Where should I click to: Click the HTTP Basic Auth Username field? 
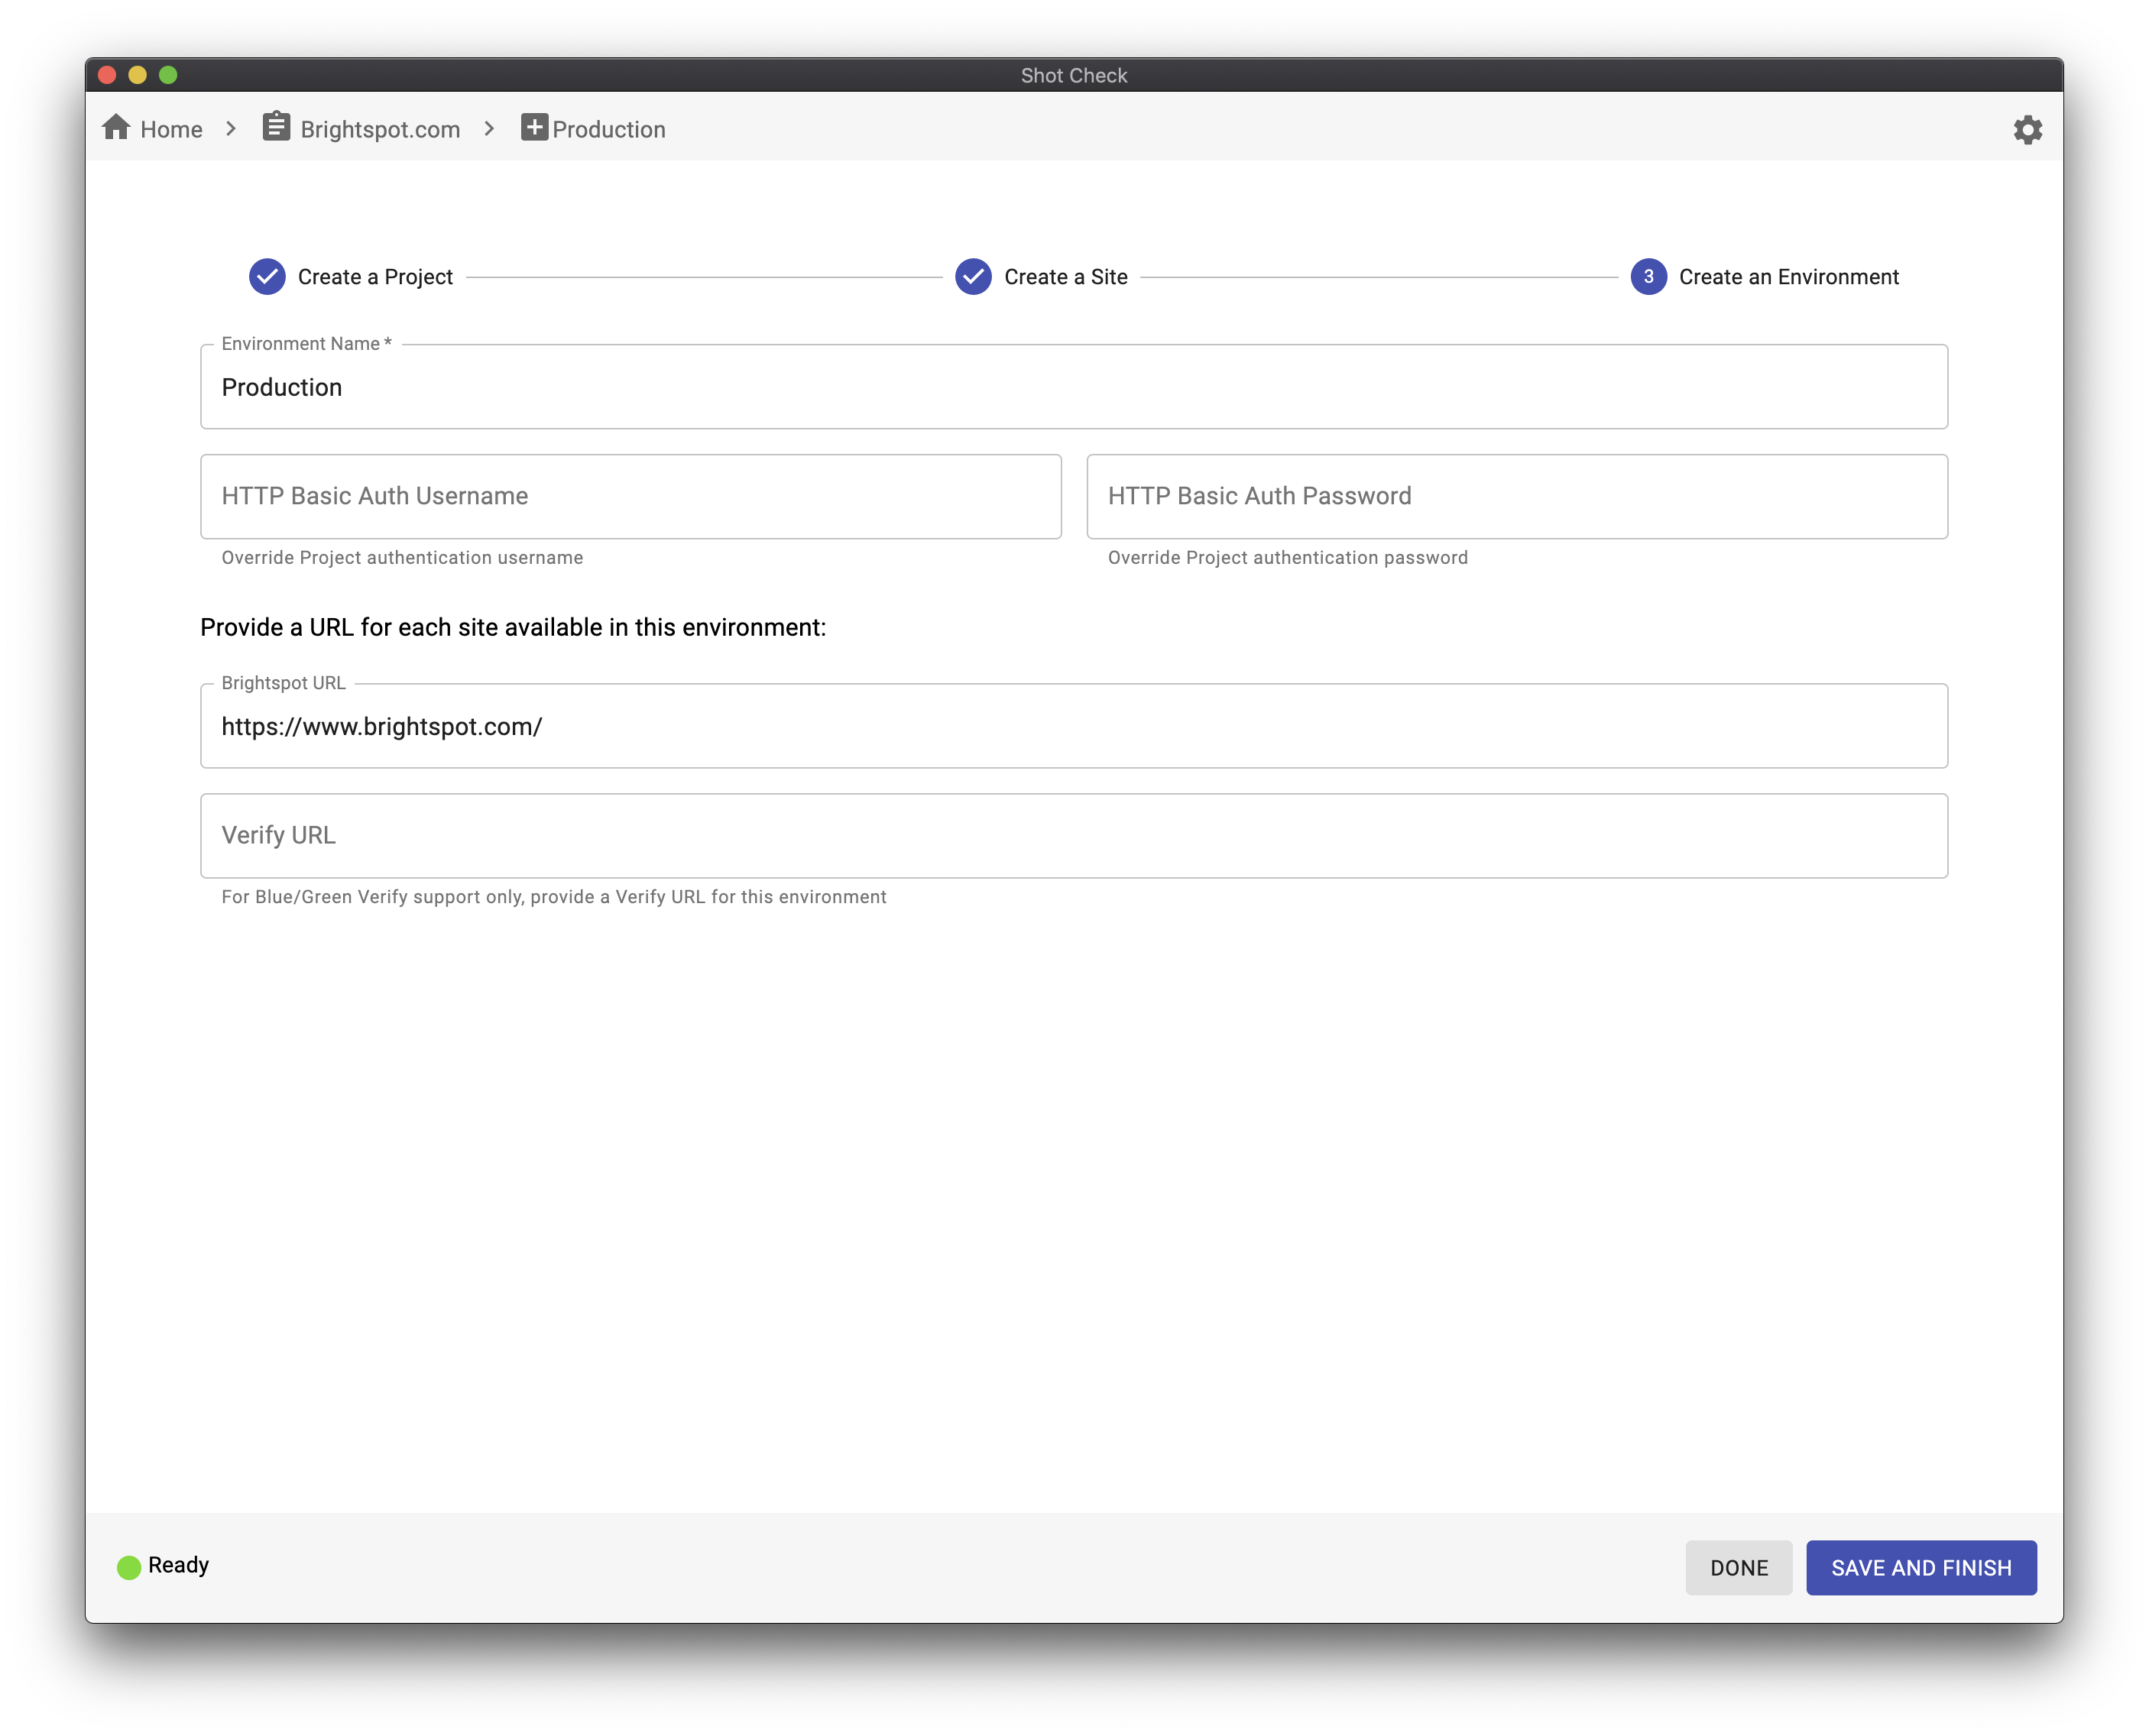[630, 496]
